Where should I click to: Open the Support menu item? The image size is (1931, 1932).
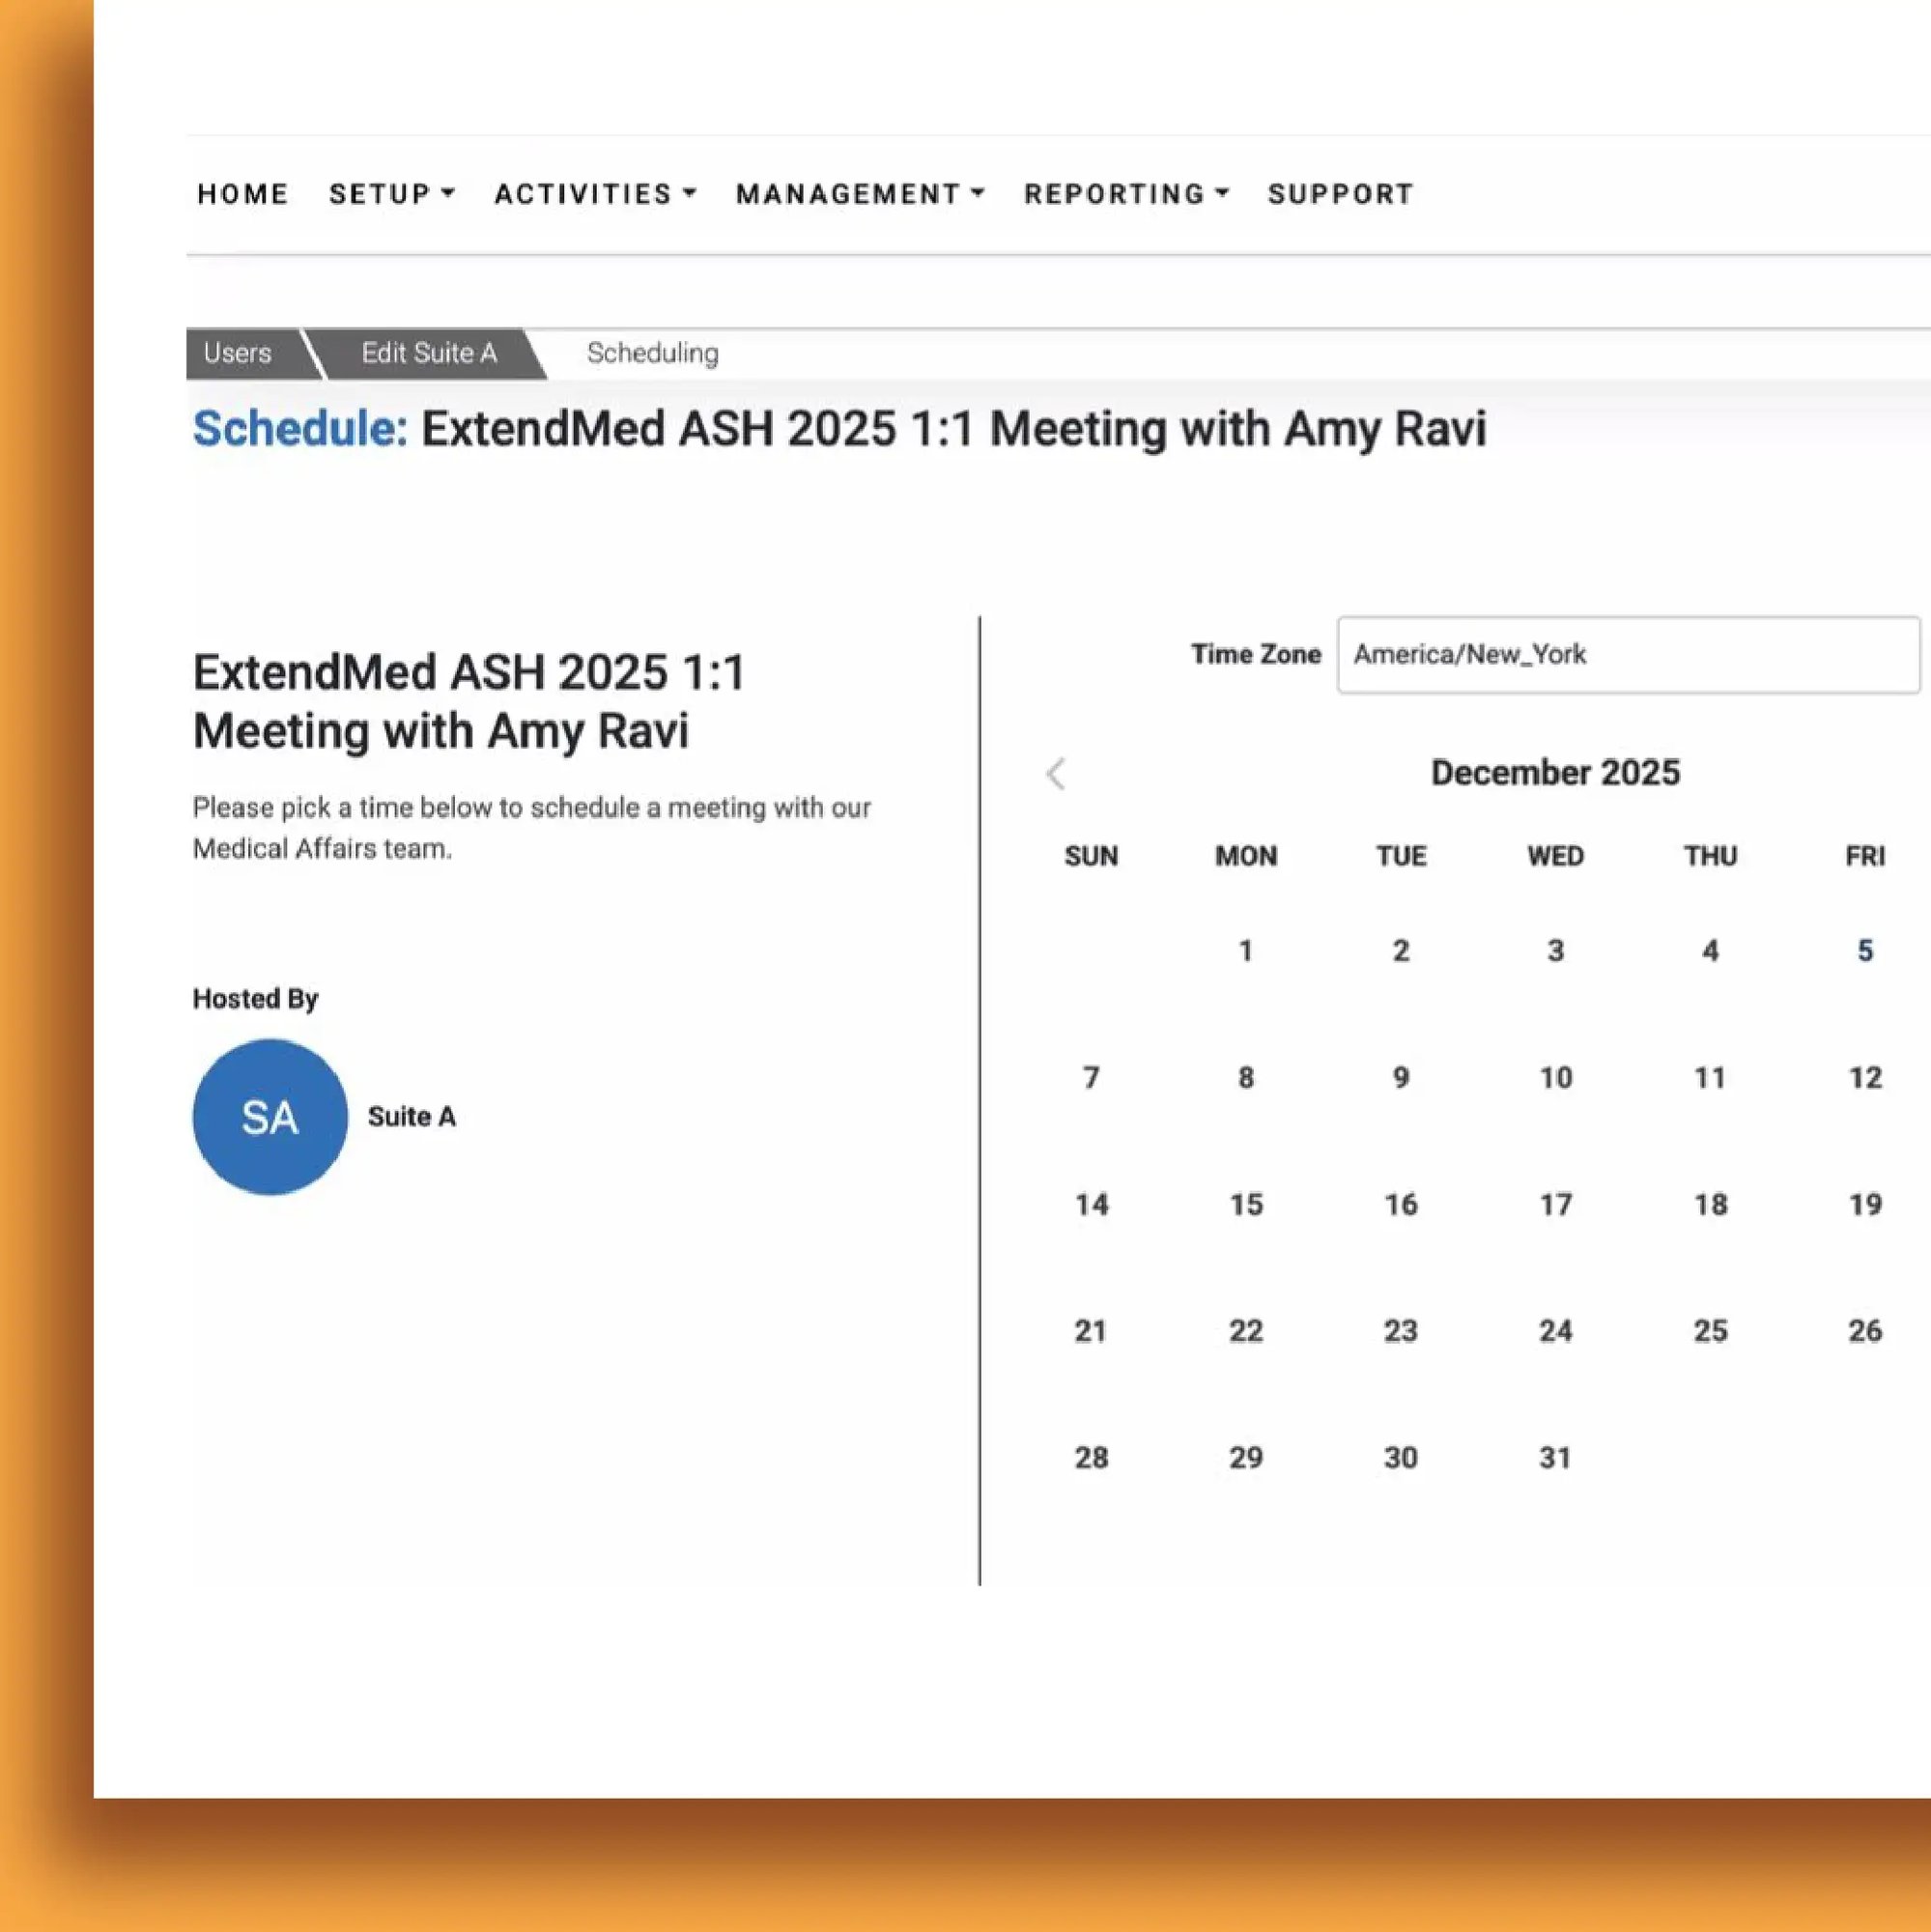tap(1339, 194)
